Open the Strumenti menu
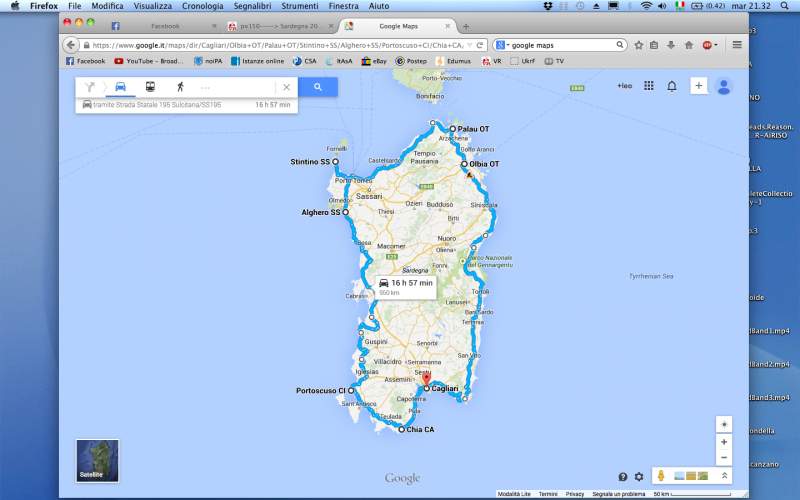800x500 pixels. tap(299, 6)
